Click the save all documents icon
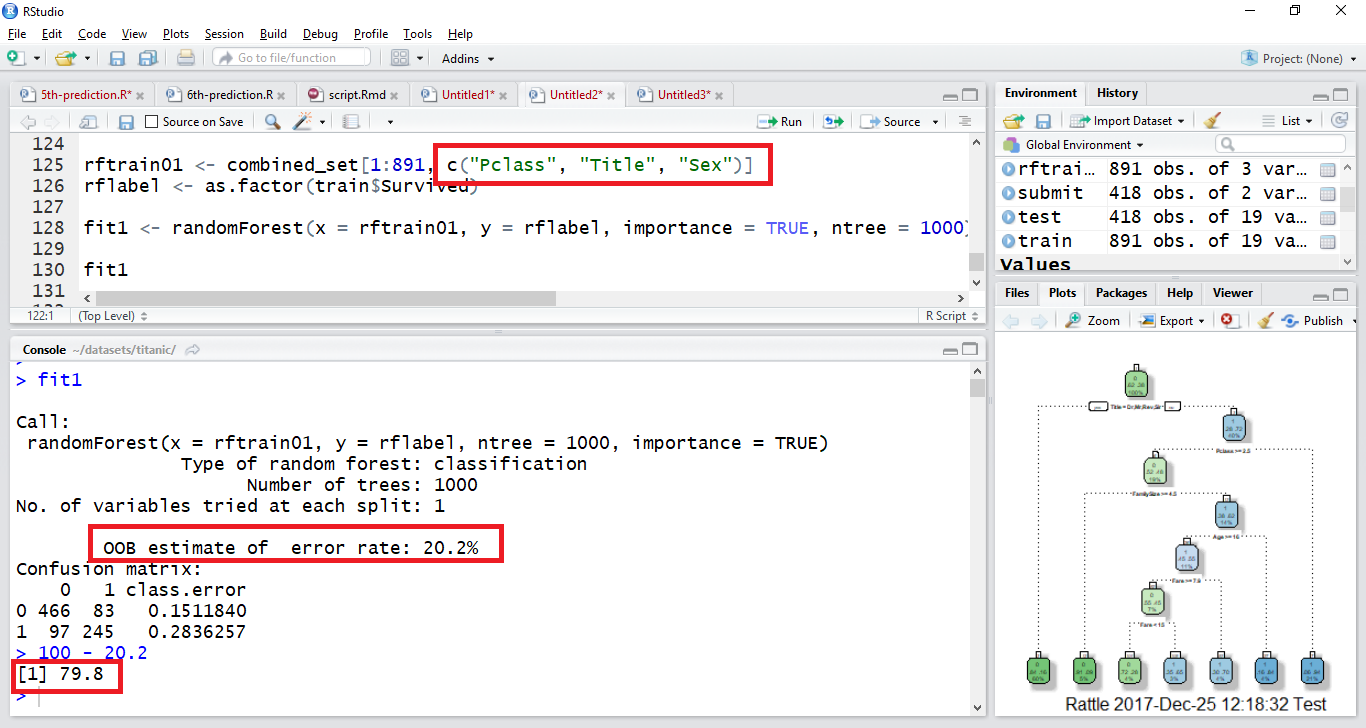1366x728 pixels. (147, 58)
